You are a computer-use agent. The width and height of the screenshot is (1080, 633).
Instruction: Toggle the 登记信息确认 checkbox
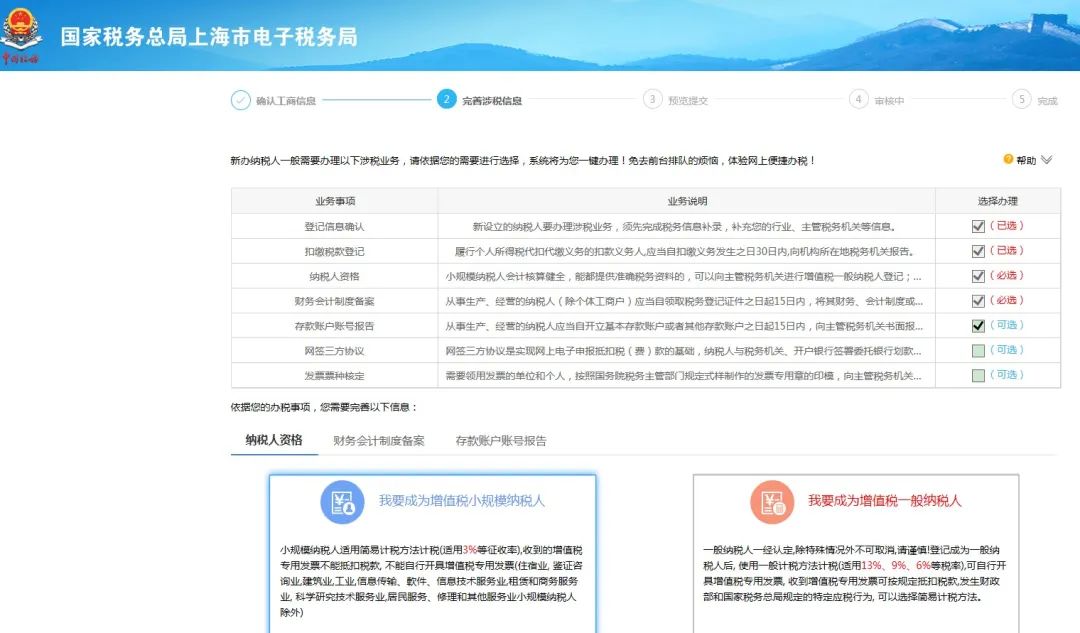[978, 226]
